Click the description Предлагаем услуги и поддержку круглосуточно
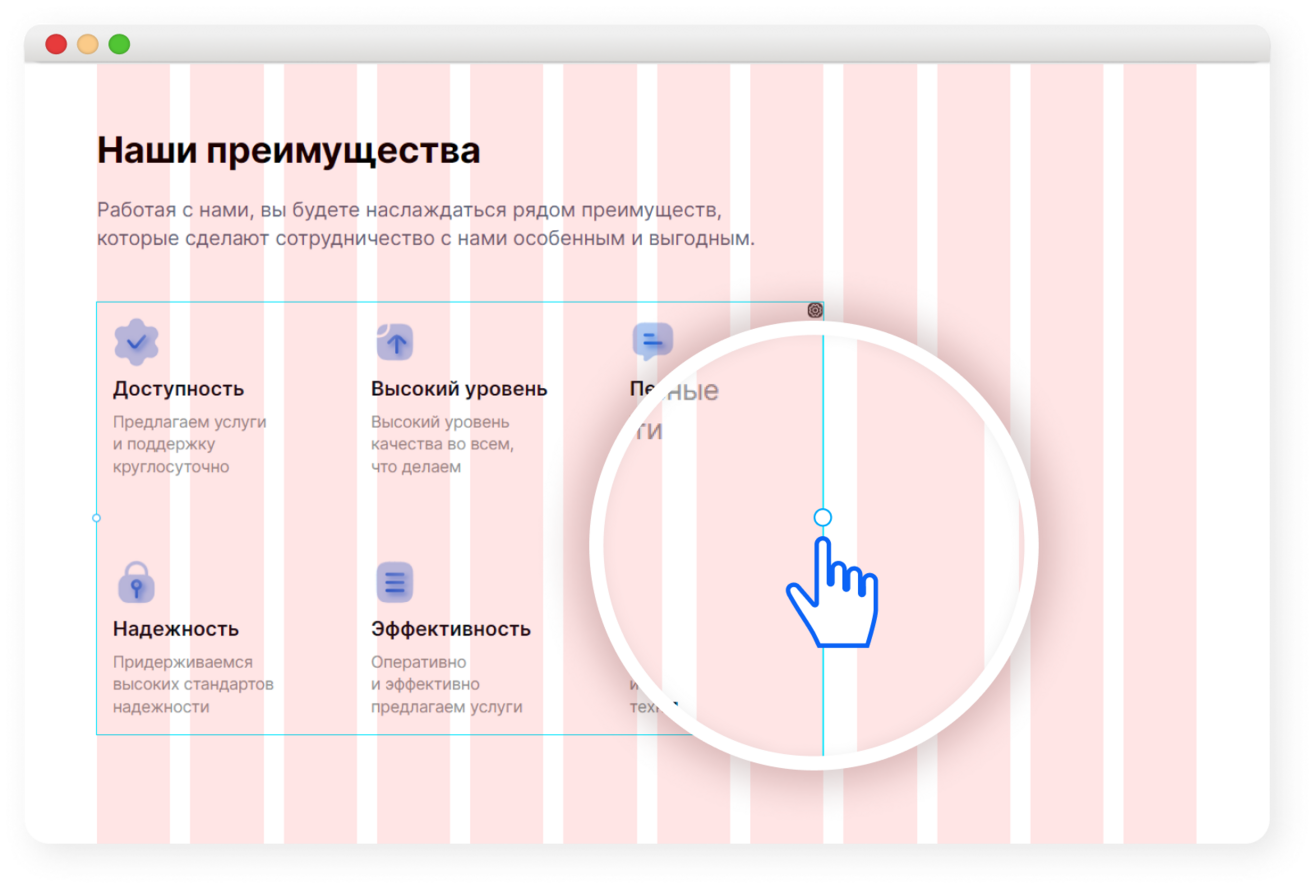The image size is (1310, 884). [190, 444]
